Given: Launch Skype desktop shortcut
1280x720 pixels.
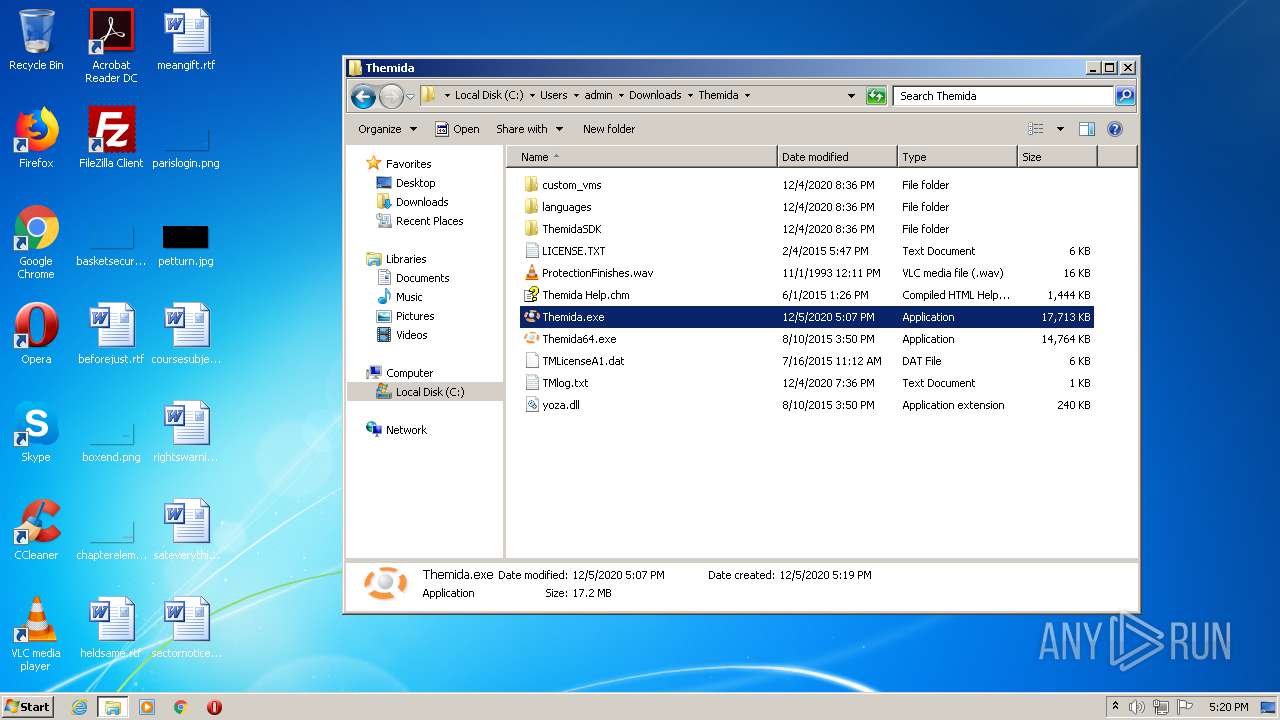Looking at the screenshot, I should (x=36, y=432).
